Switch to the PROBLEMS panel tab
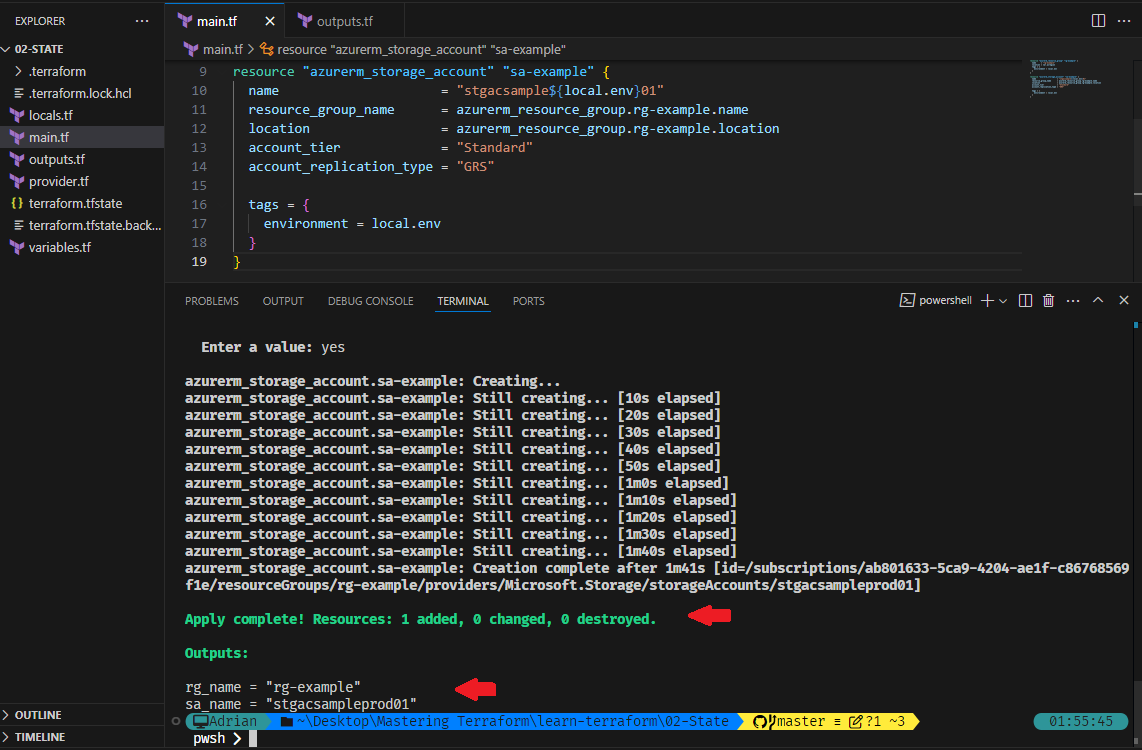Screen dimensions: 1142x750 click(211, 301)
